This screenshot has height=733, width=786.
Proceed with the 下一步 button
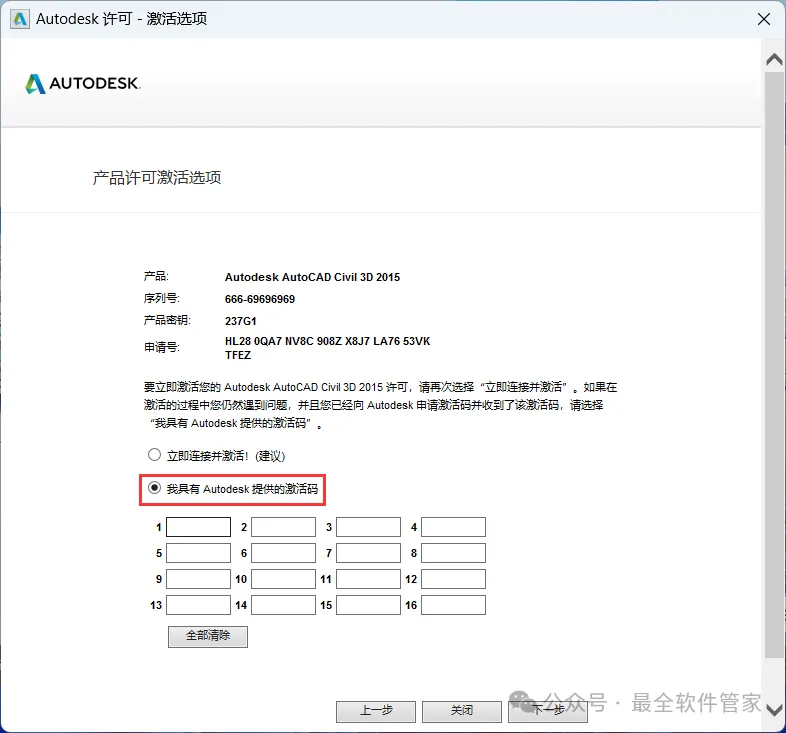coord(548,711)
